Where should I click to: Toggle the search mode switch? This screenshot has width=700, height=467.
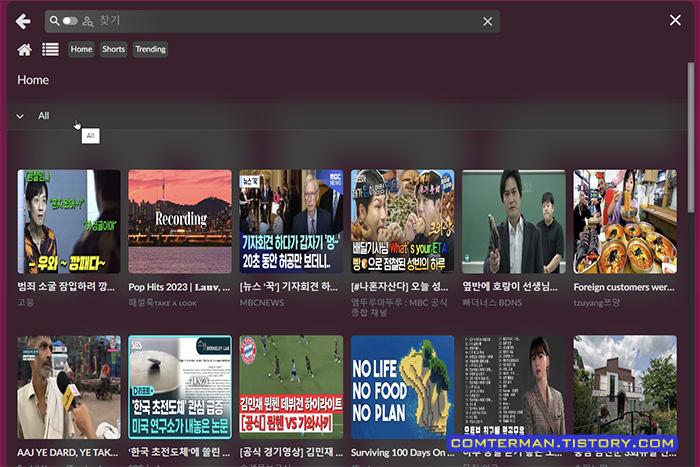point(70,21)
